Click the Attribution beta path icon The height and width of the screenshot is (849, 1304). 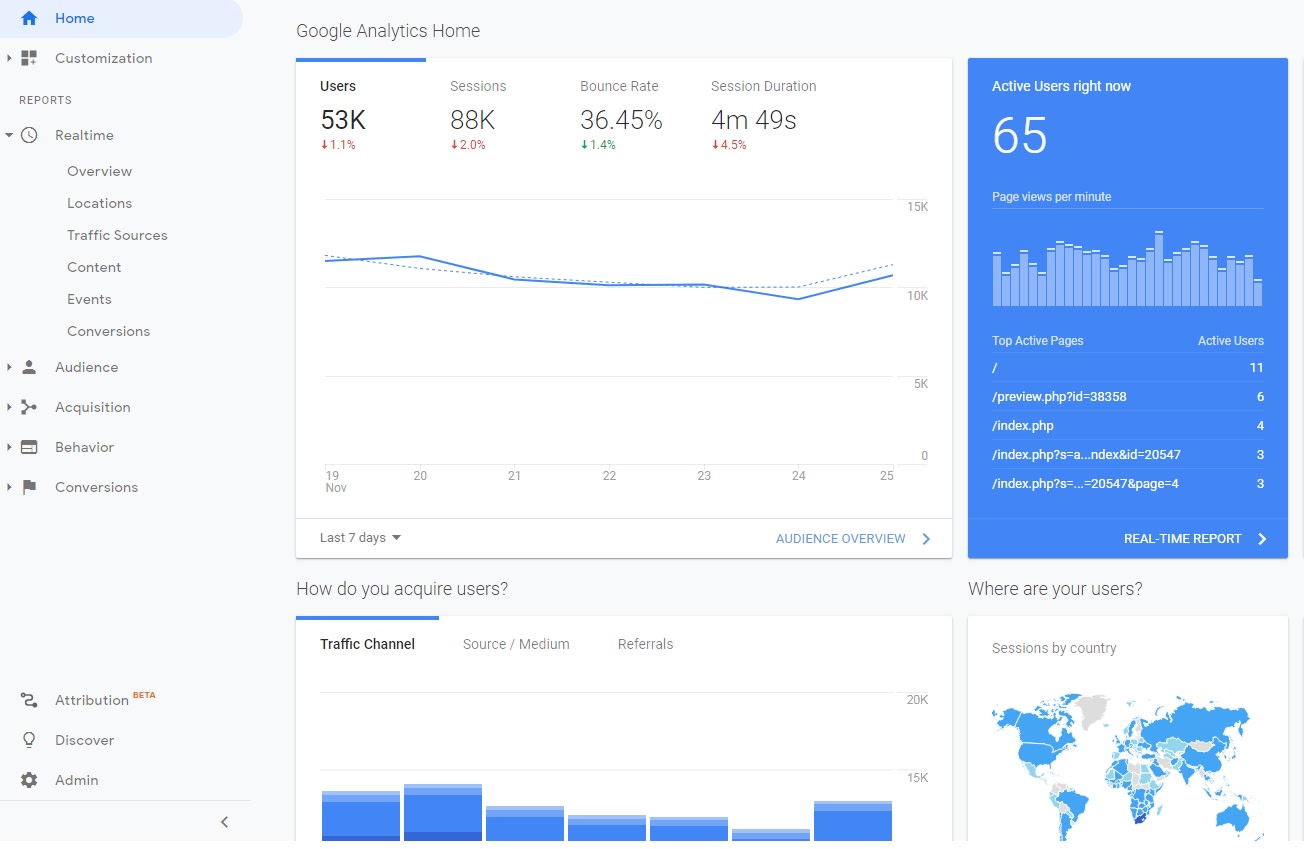(x=29, y=700)
